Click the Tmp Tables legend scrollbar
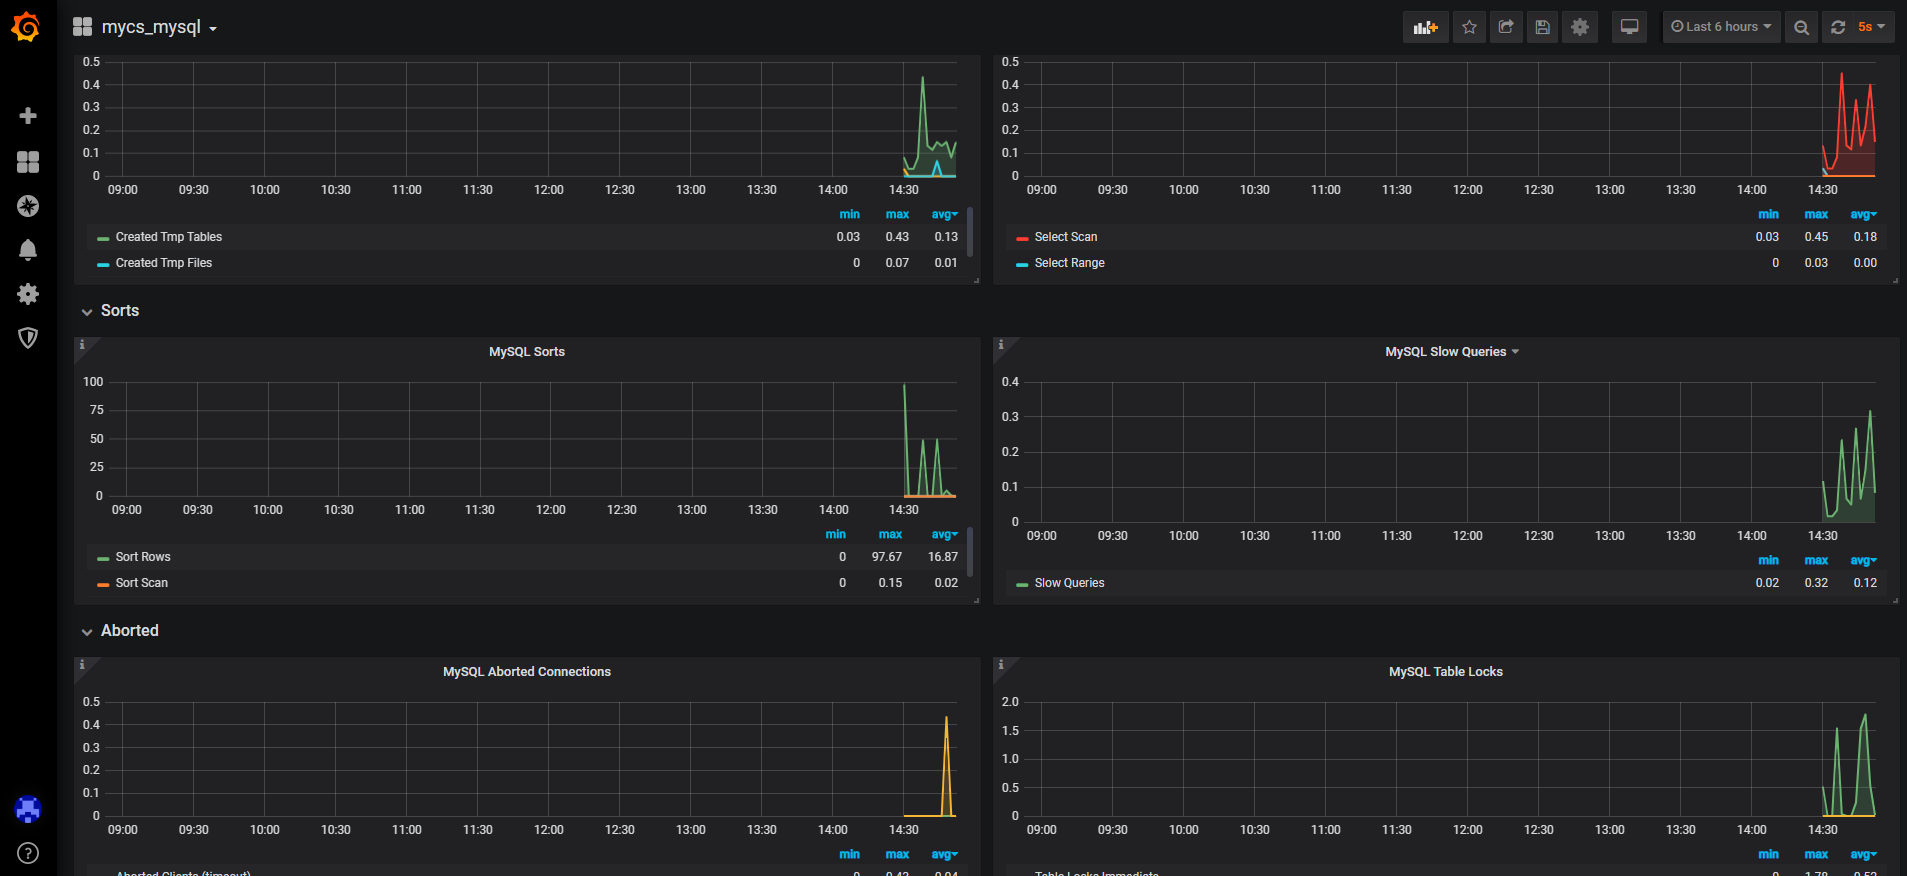The width and height of the screenshot is (1907, 876). [970, 232]
